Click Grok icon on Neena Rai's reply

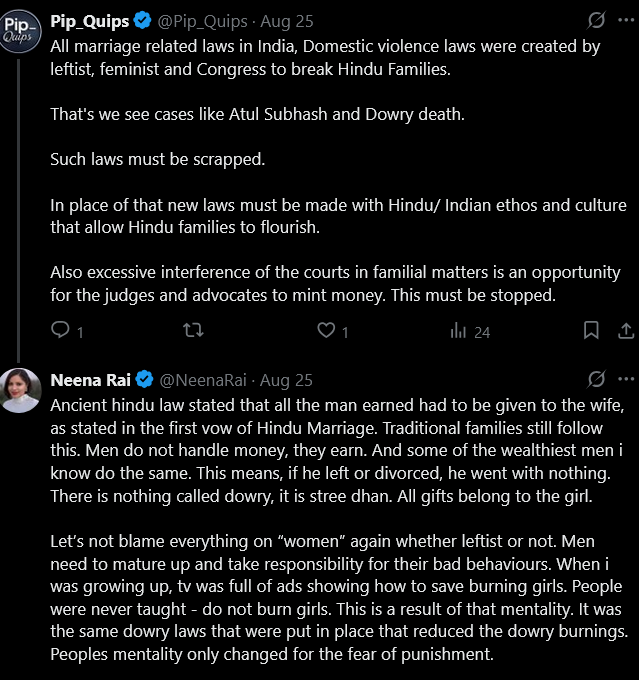[597, 380]
